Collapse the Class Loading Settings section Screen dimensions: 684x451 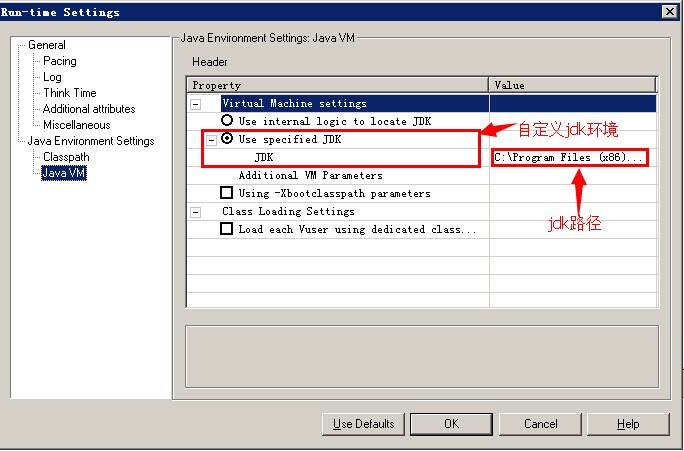(196, 211)
